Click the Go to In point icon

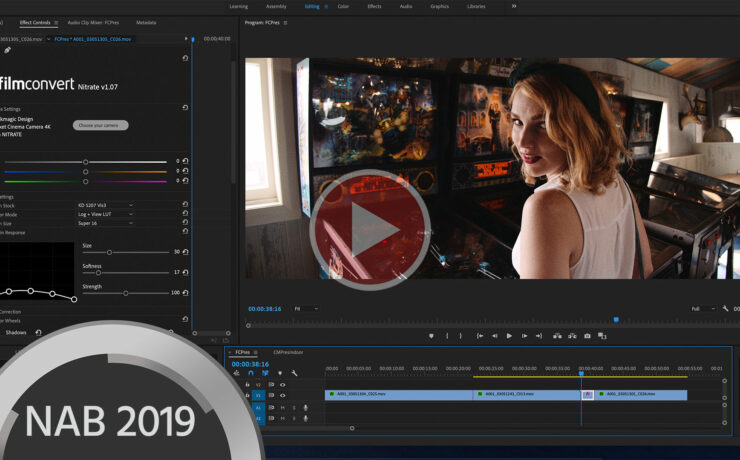[x=479, y=336]
